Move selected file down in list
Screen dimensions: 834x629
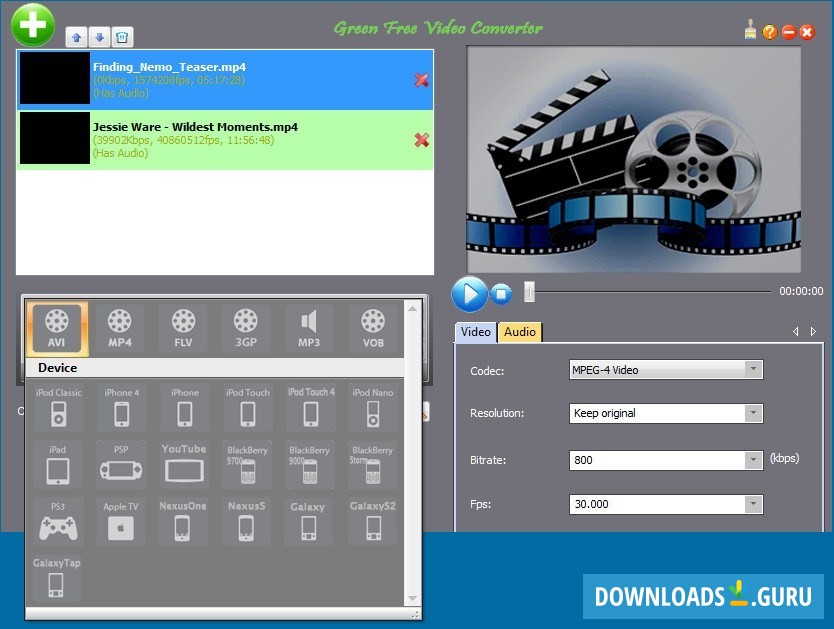[99, 38]
